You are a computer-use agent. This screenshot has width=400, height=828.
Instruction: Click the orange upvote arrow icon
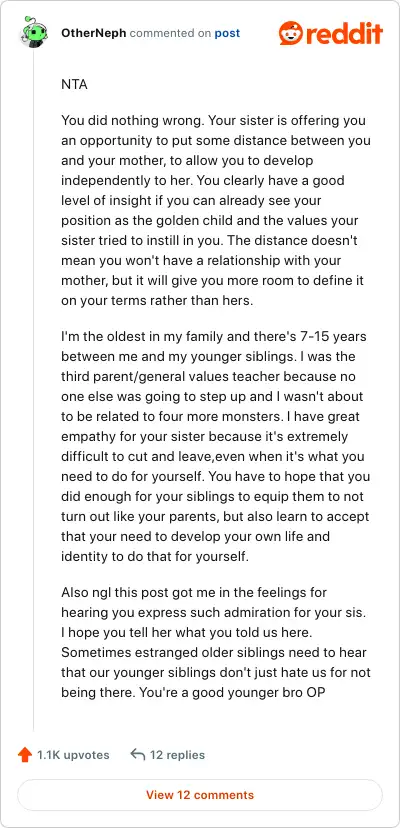pyautogui.click(x=25, y=755)
